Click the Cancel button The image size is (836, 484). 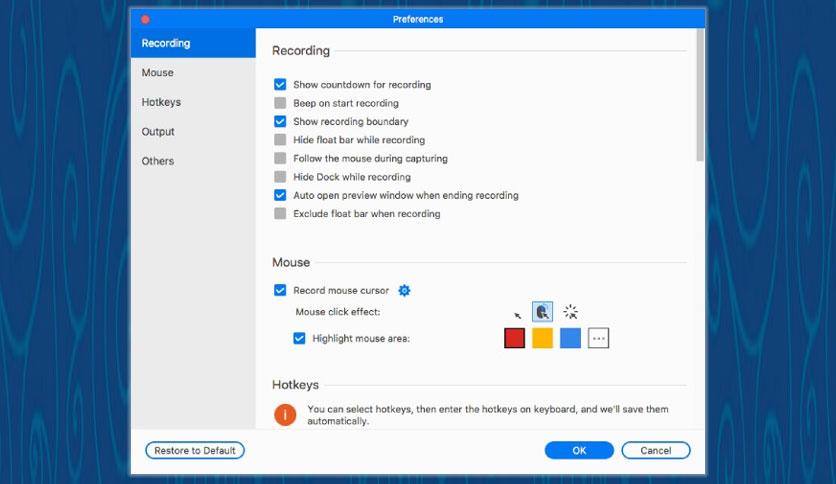click(x=656, y=450)
